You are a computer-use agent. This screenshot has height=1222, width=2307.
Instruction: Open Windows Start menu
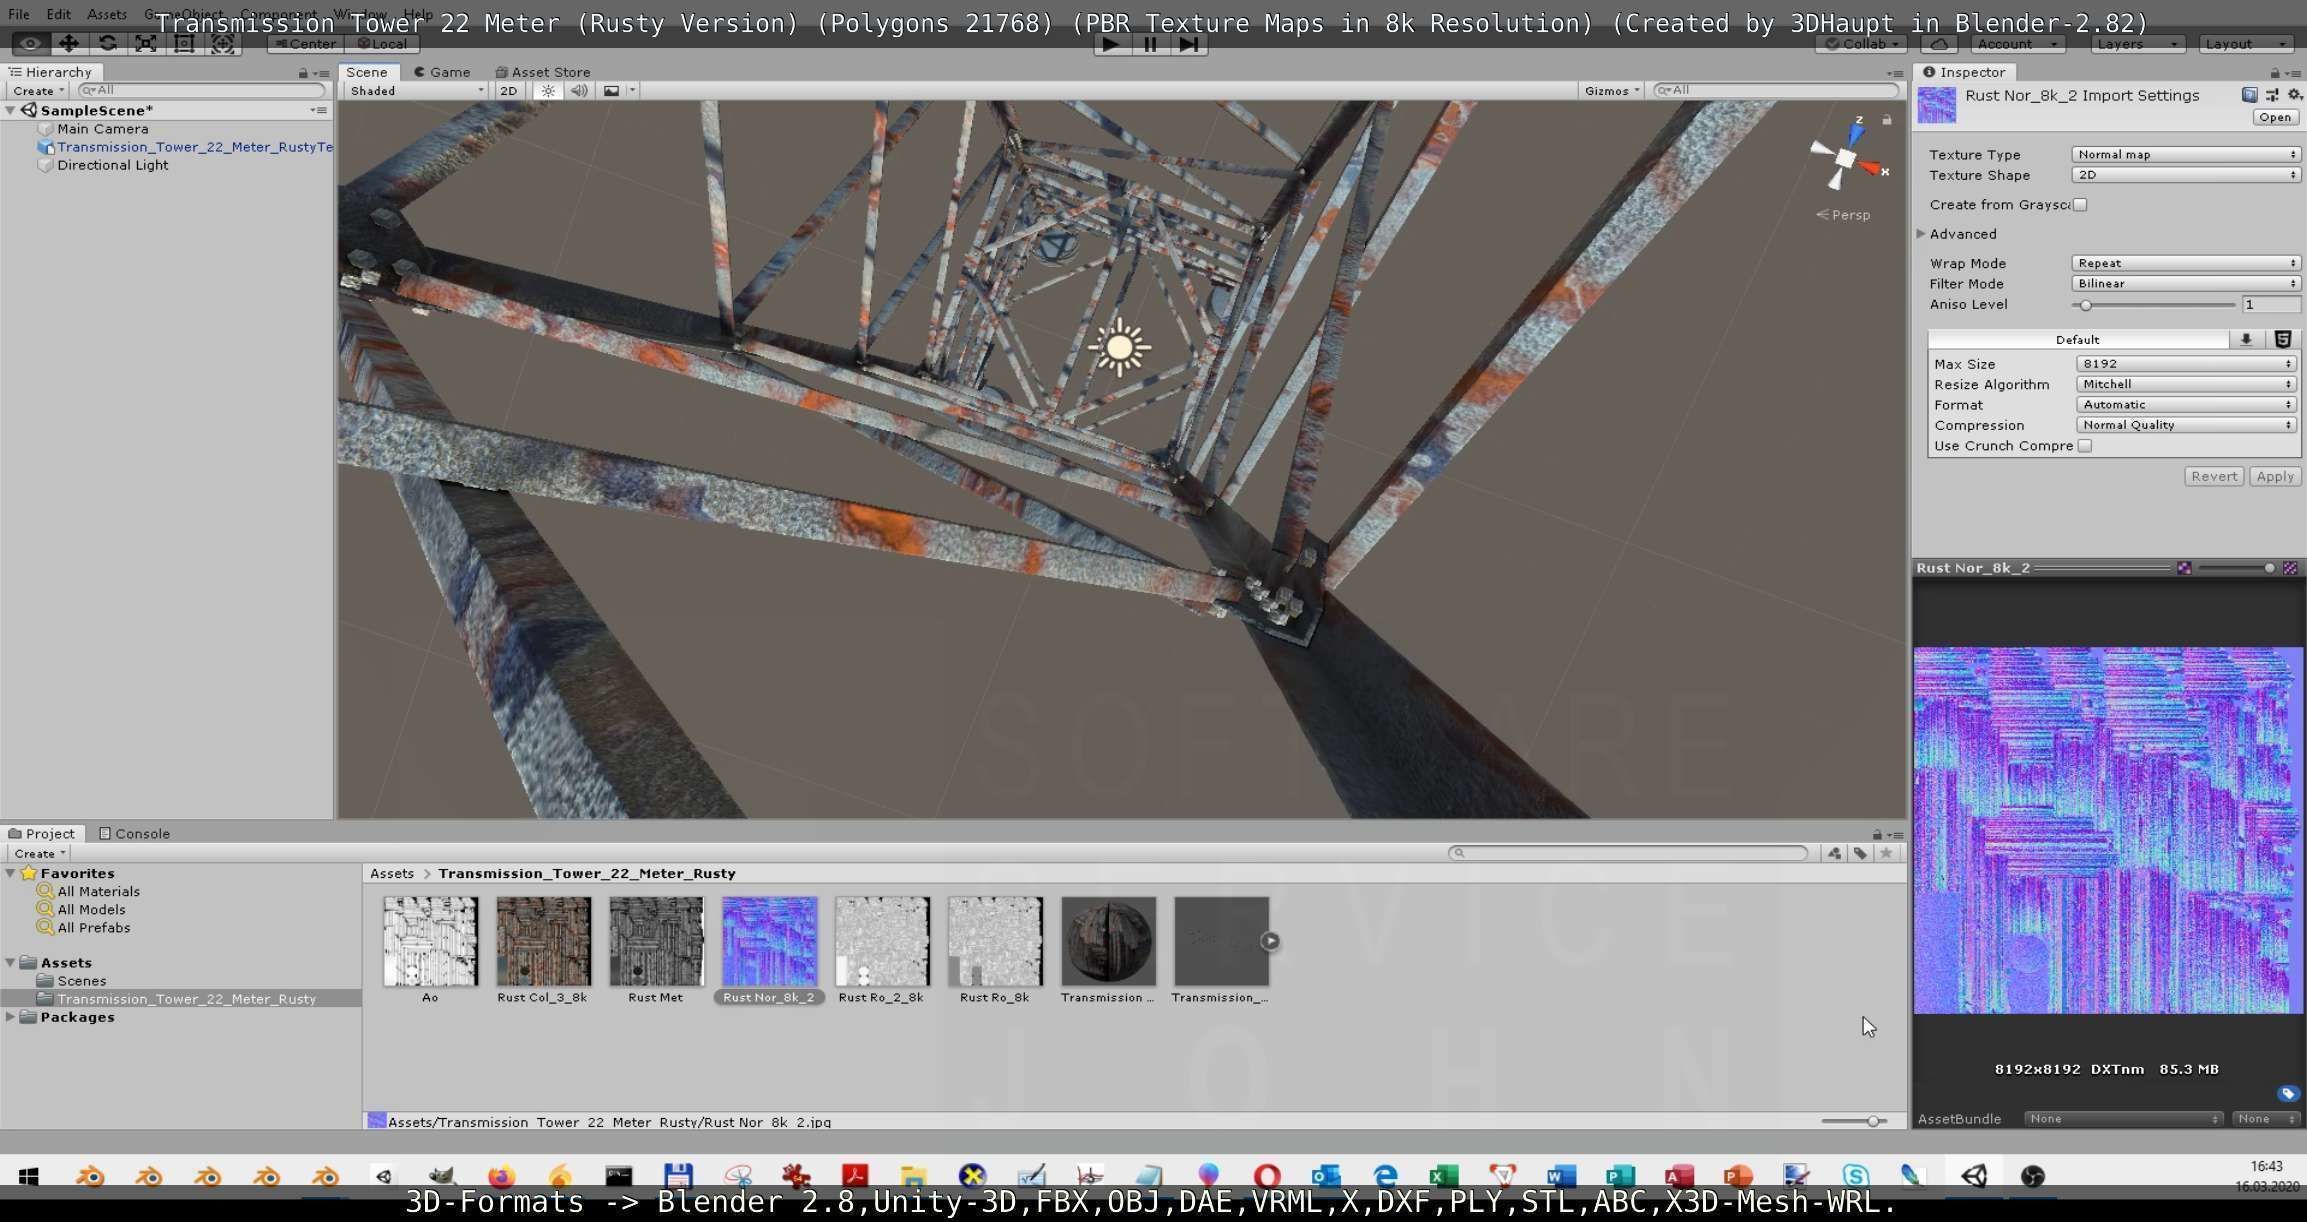tap(28, 1177)
